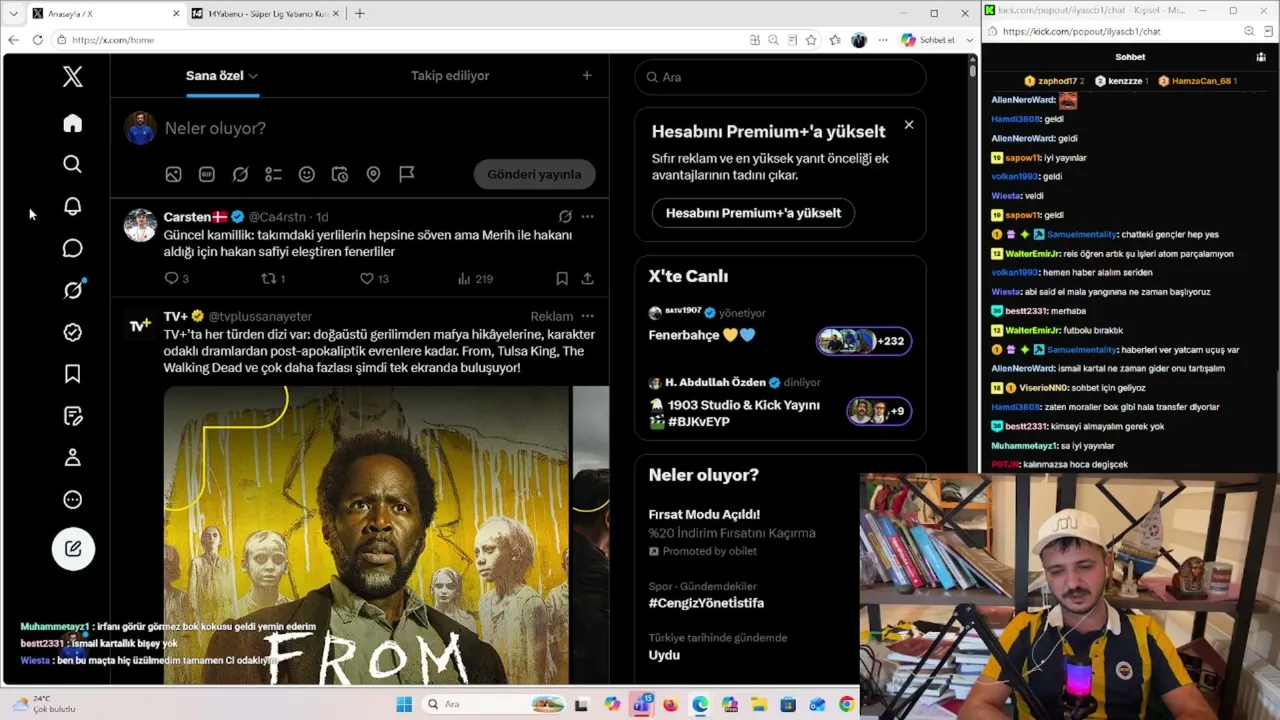
Task: Open Bookmarks in the X sidebar
Action: 73,374
